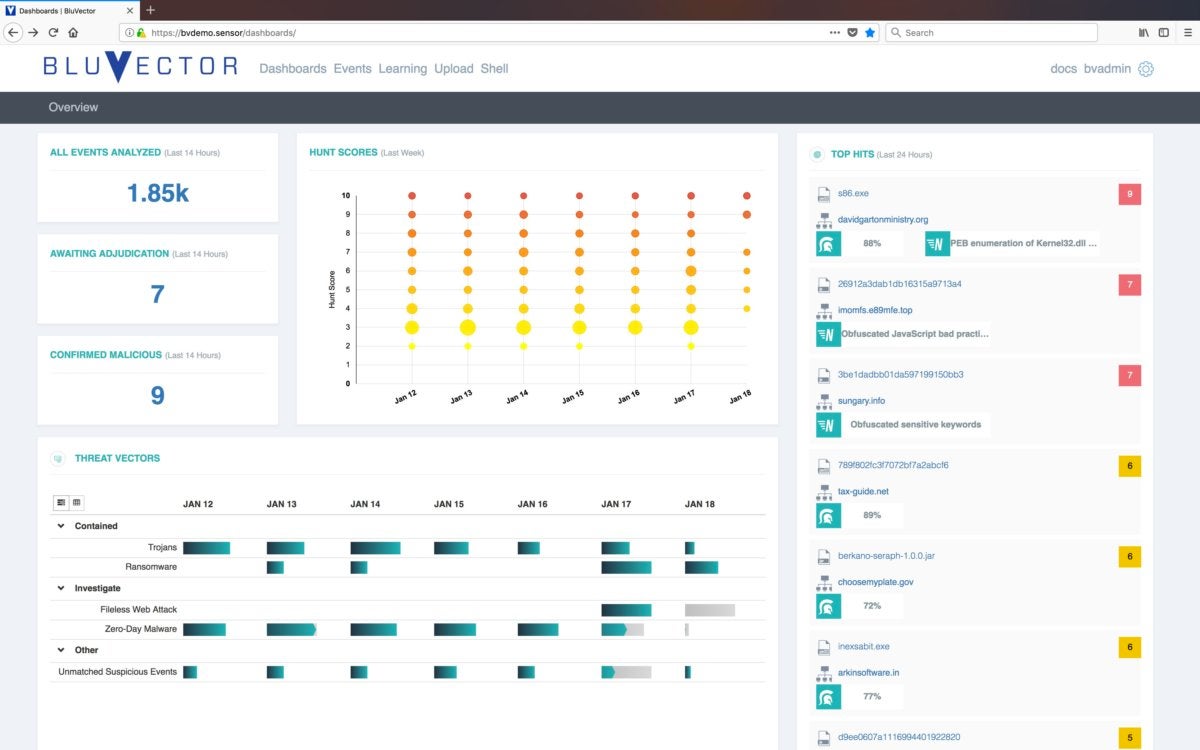Screen dimensions: 1200x750
Task: Click the Fileless Web Attack bar under JAN 17
Action: pos(626,610)
